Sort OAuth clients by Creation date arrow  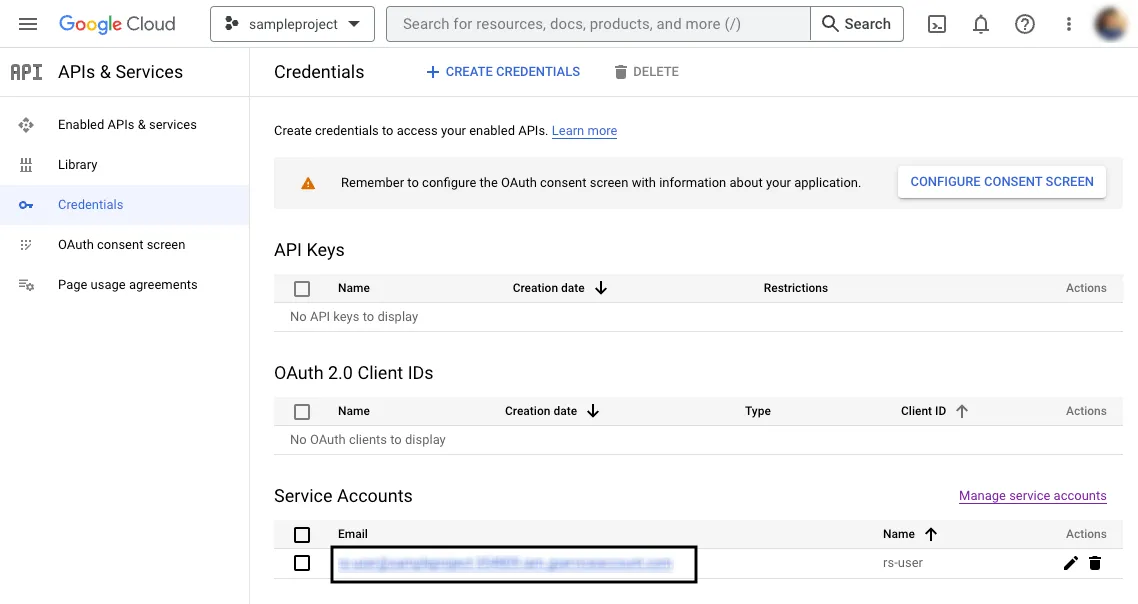(593, 411)
